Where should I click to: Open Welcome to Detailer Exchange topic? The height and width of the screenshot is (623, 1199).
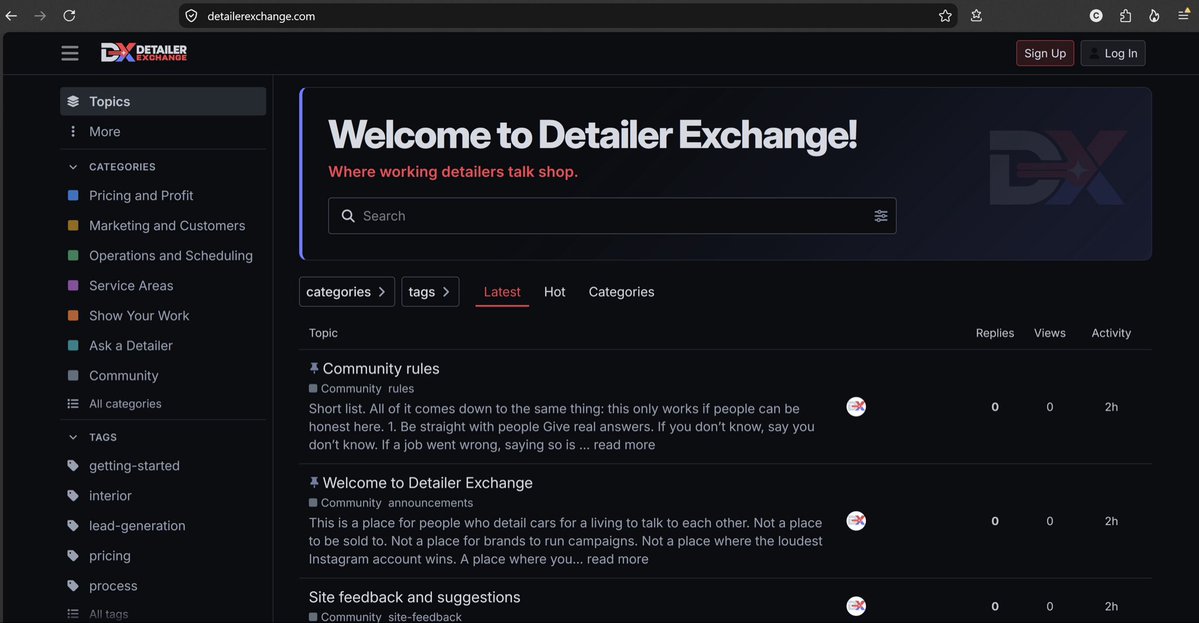click(x=427, y=482)
